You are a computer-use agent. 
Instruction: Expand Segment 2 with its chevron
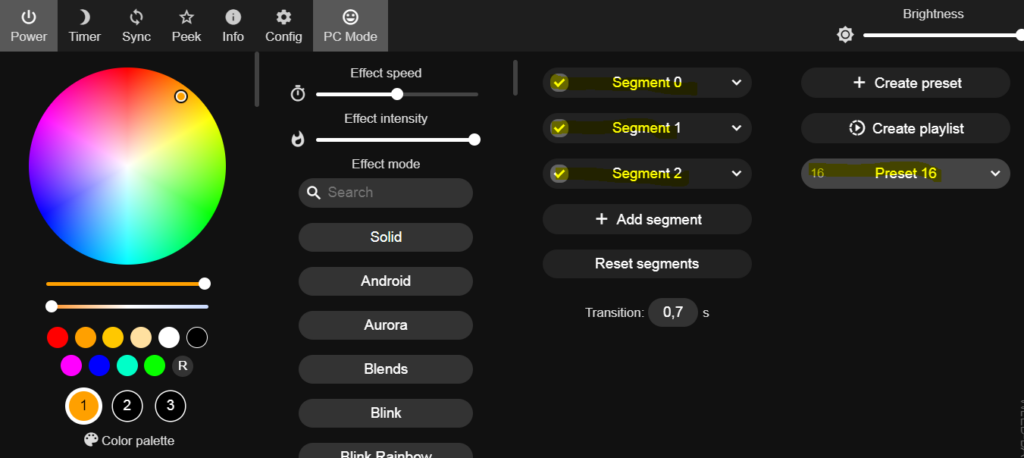pos(736,174)
